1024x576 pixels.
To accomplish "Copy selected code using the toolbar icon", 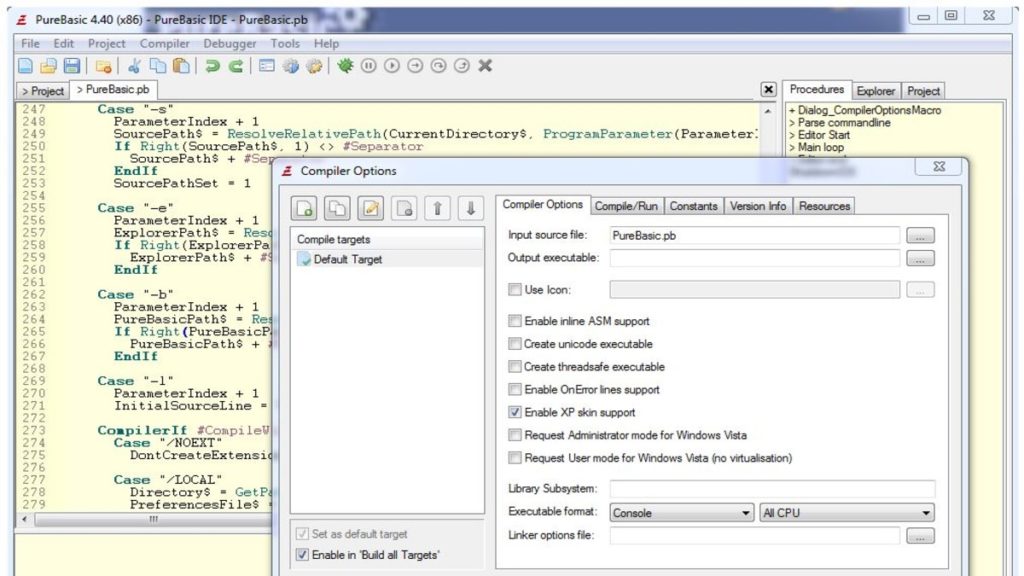I will point(156,65).
